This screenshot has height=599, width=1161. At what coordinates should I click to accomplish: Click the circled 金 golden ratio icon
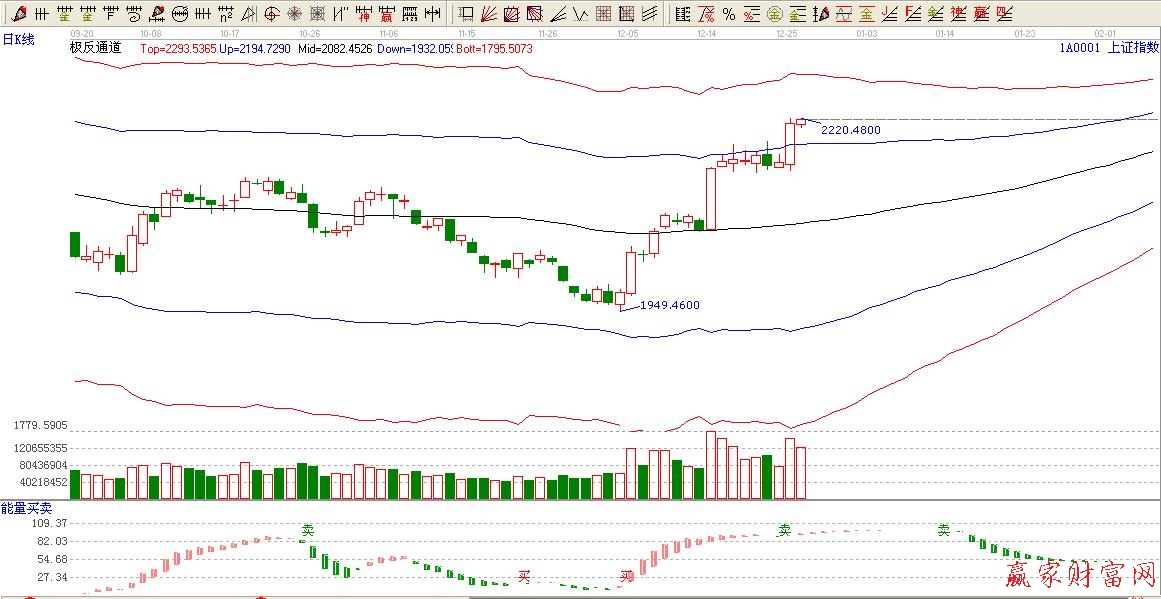(774, 14)
